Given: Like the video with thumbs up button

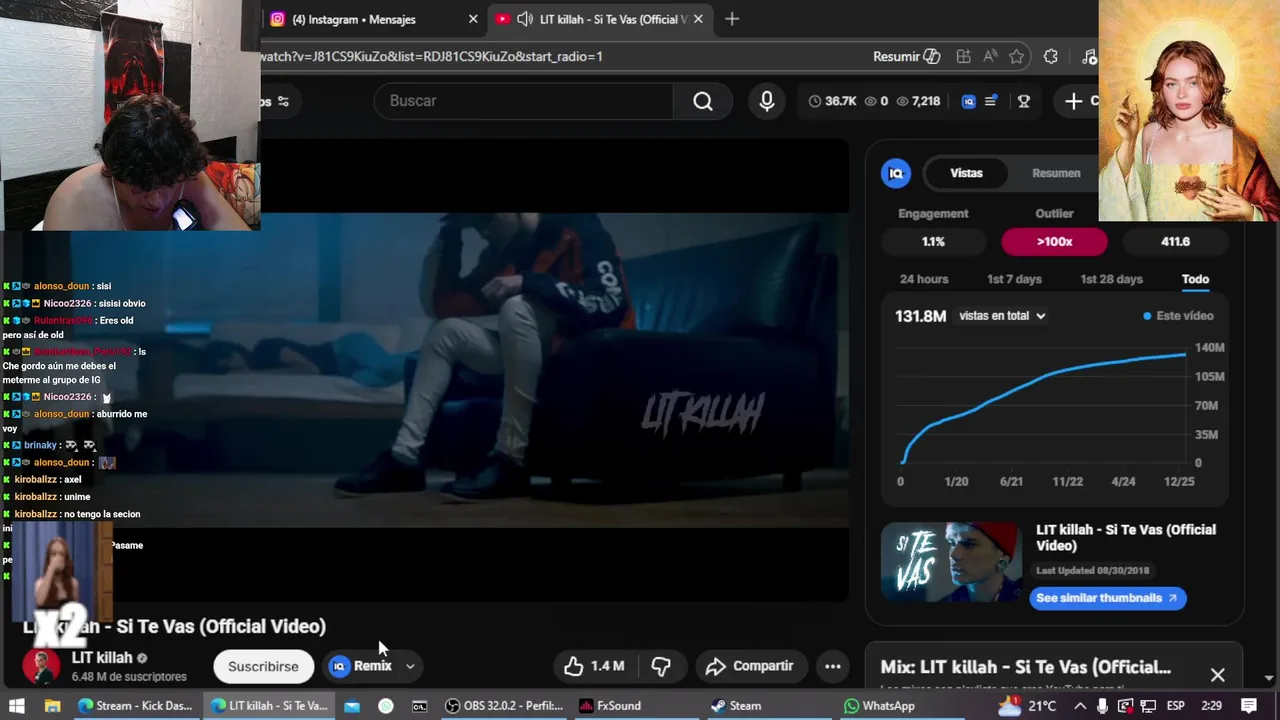Looking at the screenshot, I should 594,666.
